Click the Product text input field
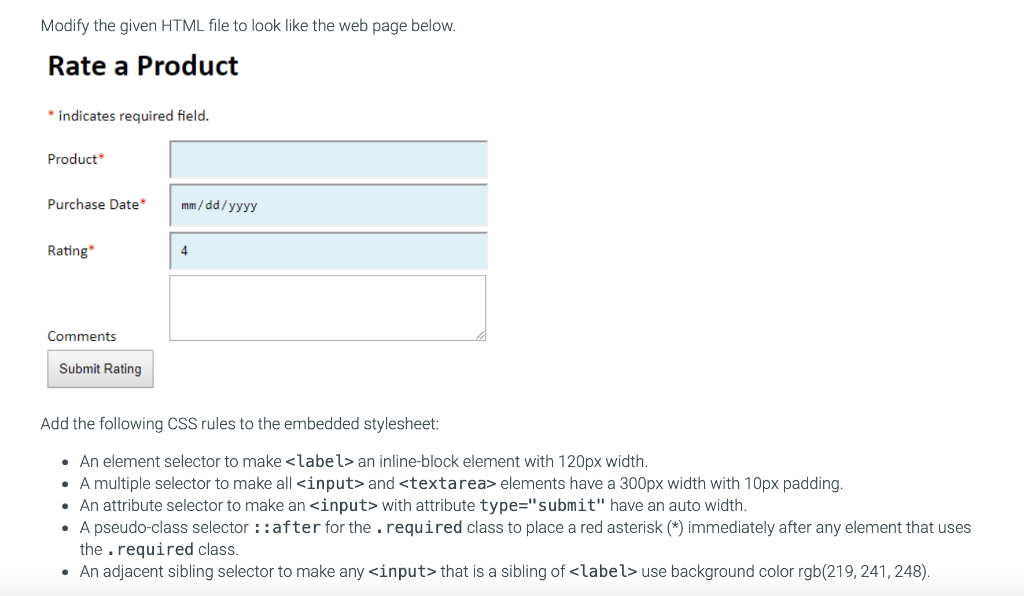1024x596 pixels. pyautogui.click(x=328, y=159)
